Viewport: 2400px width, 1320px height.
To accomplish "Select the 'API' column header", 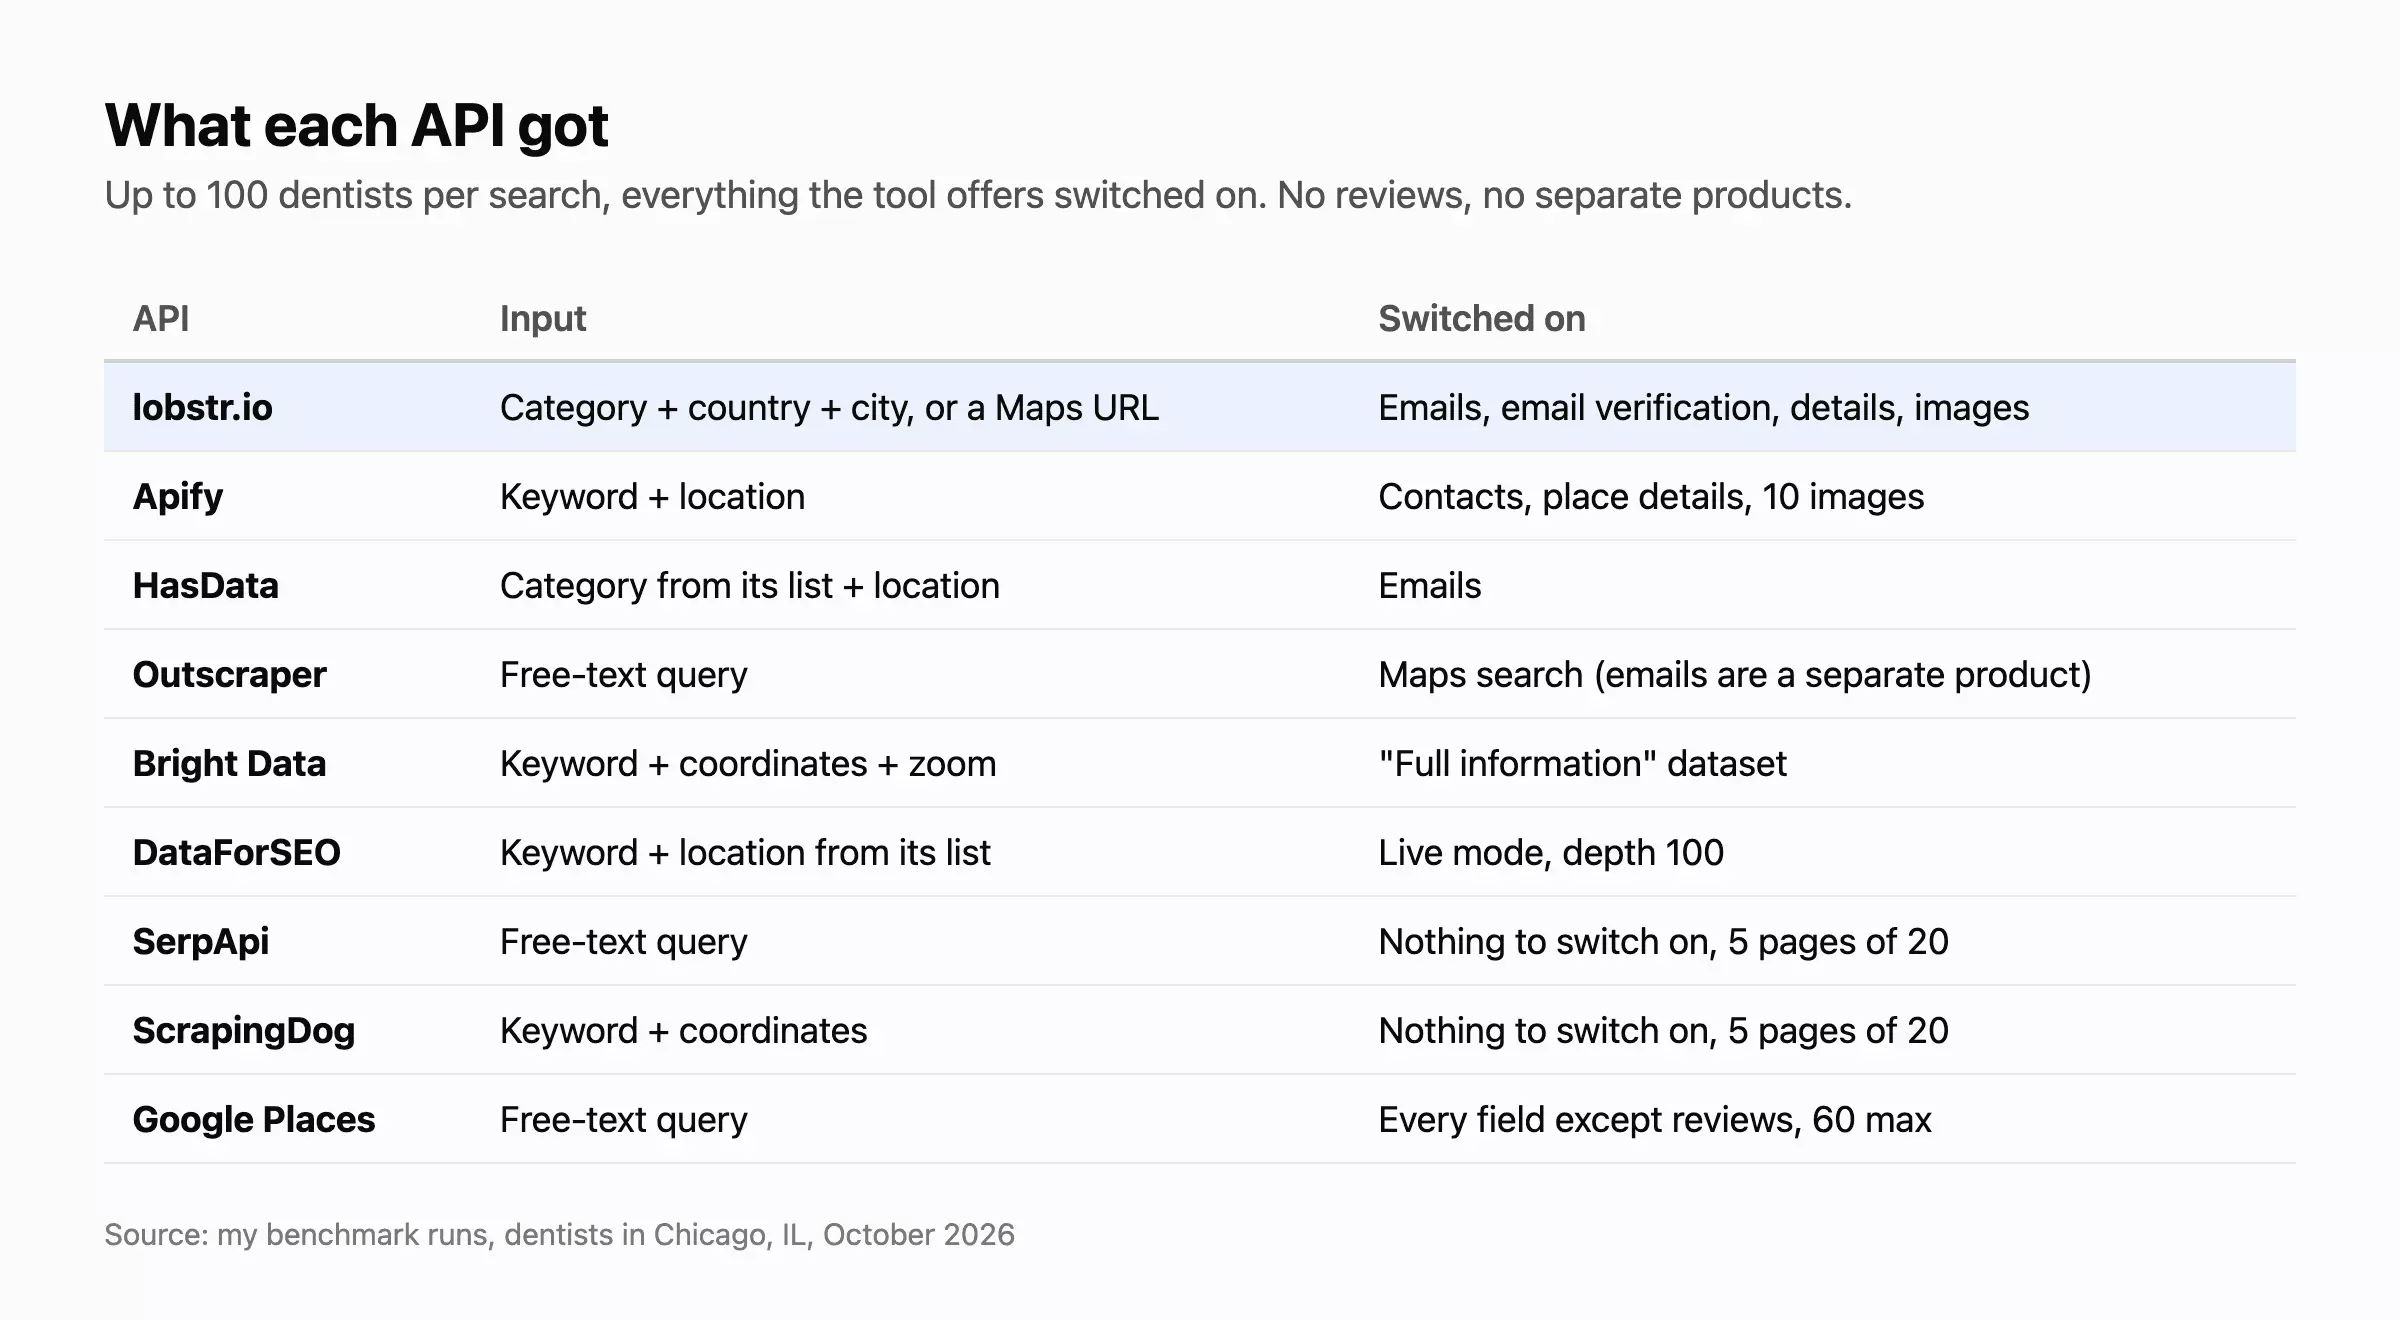I will click(x=161, y=318).
